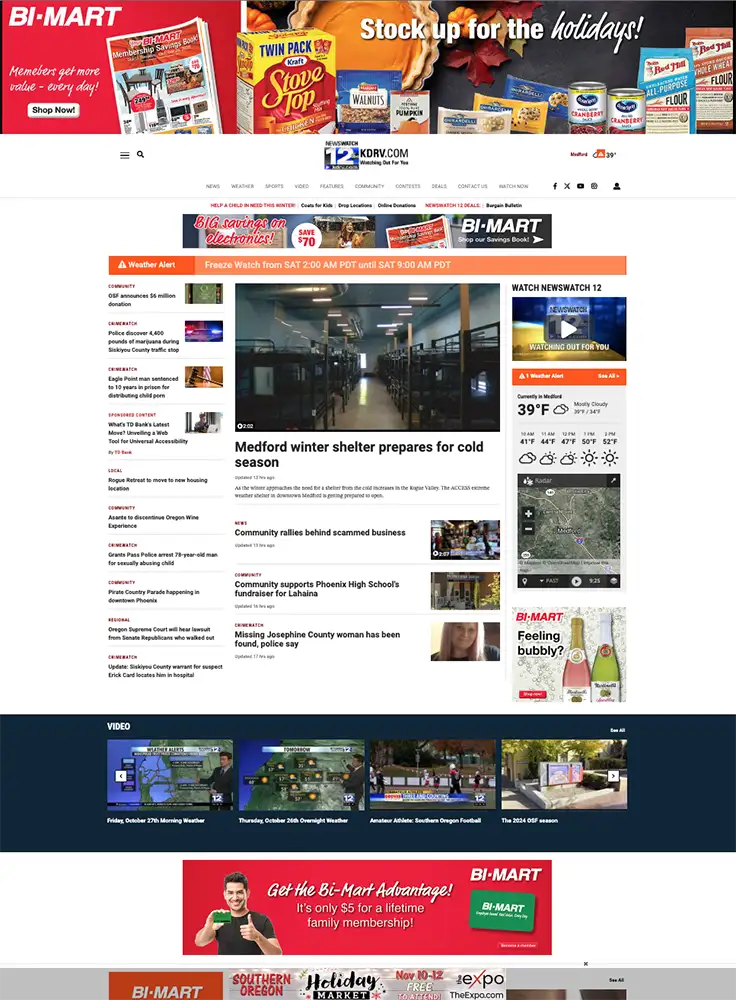Open the Freeze Watch weather alert banner
Screen dimensions: 736x1000
pyautogui.click(x=367, y=265)
